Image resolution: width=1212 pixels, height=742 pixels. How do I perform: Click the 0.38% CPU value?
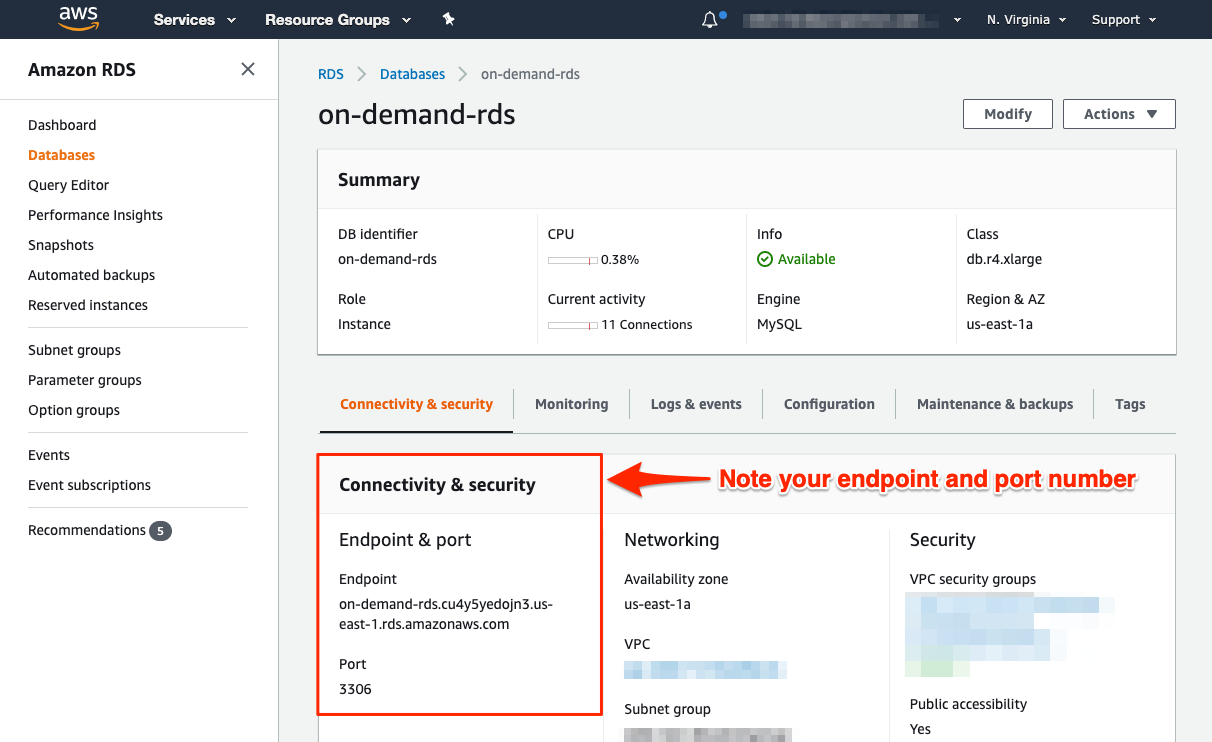coord(620,259)
